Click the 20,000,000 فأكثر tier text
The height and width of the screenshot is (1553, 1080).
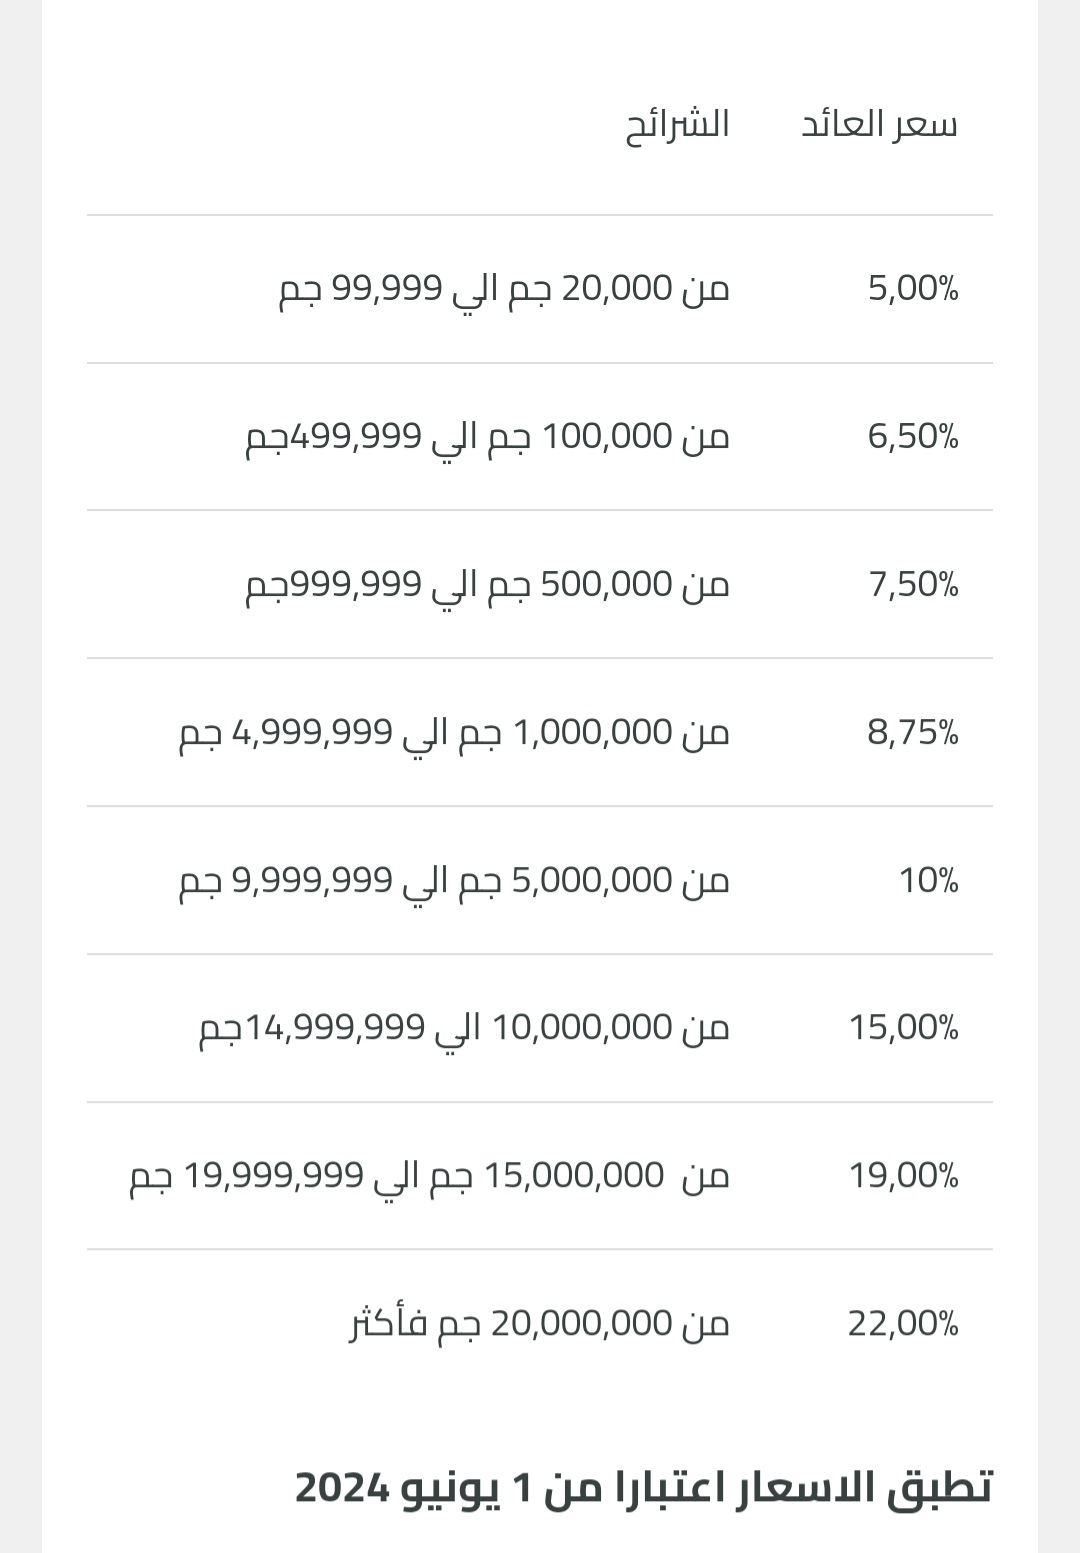539,1324
